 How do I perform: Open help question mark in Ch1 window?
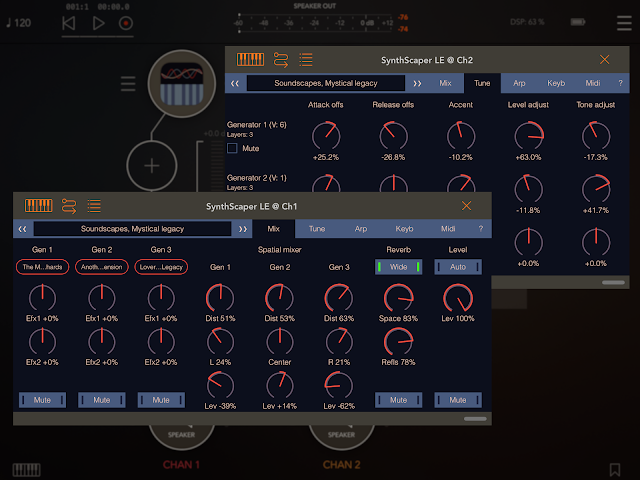pyautogui.click(x=481, y=229)
